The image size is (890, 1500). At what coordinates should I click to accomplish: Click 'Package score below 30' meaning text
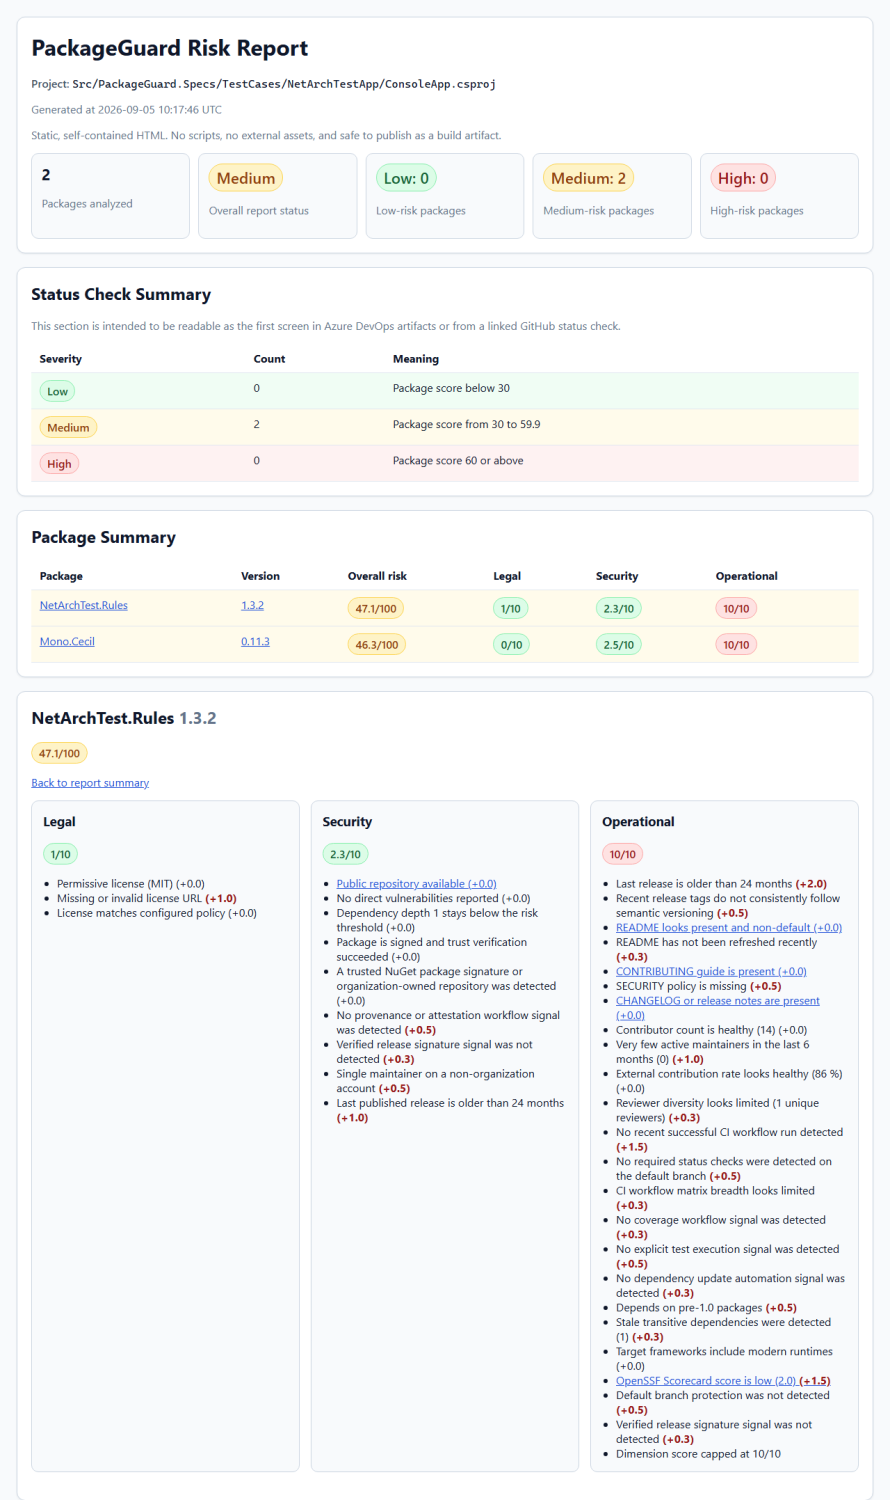click(451, 388)
